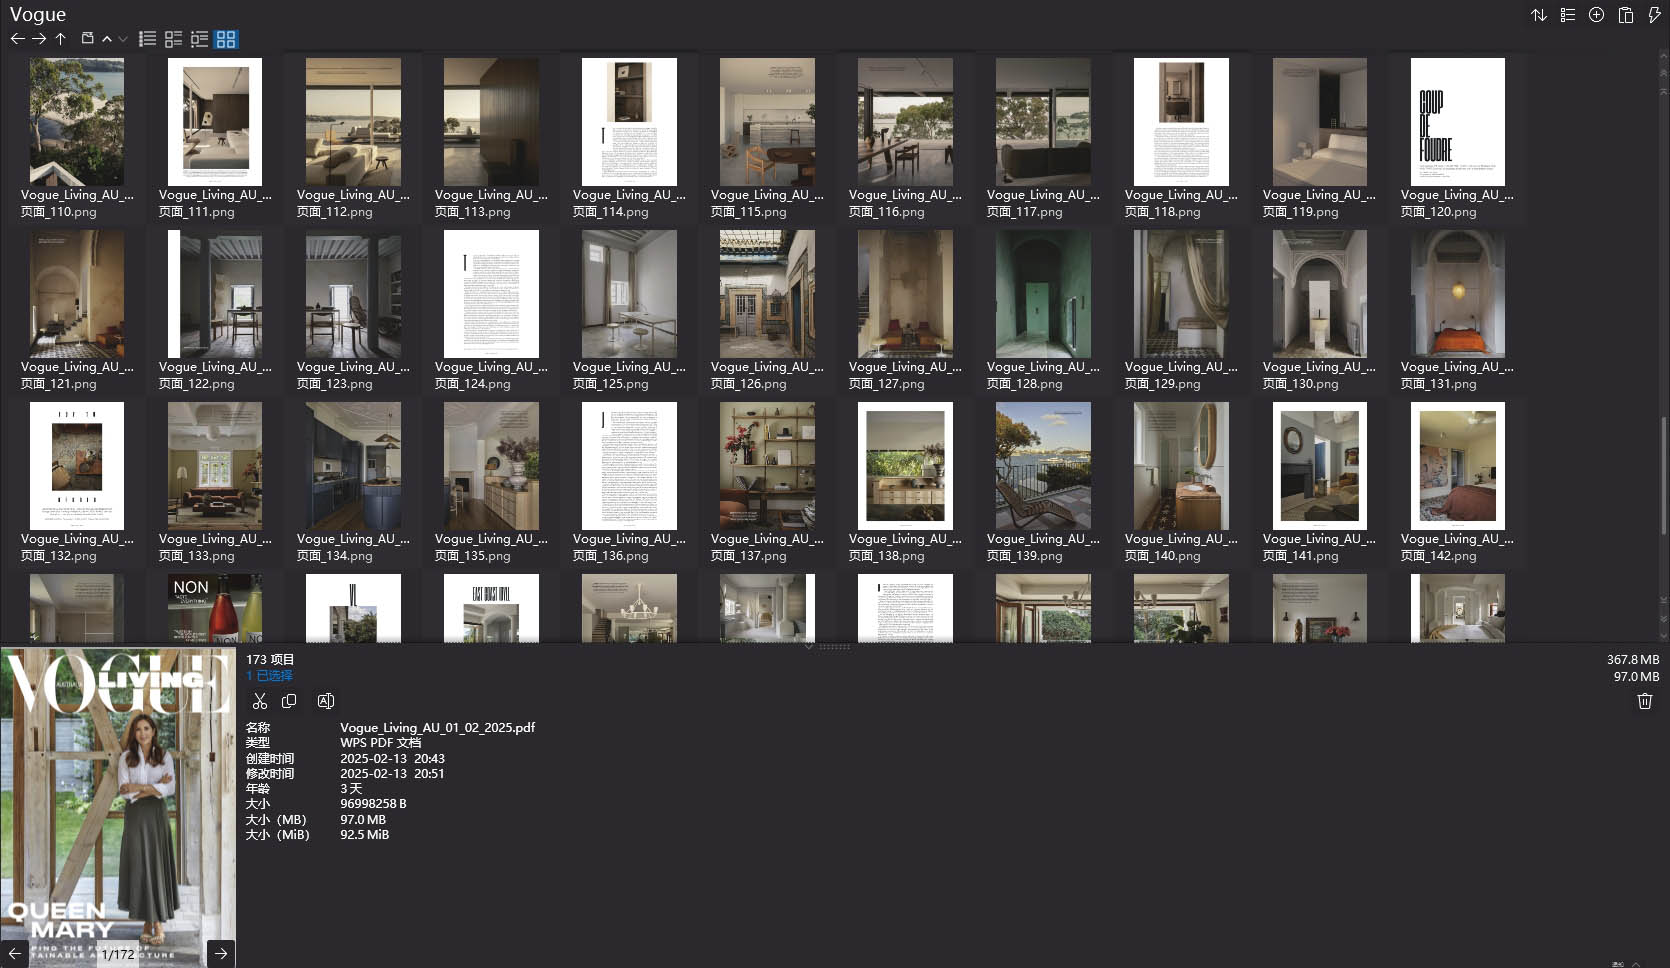Open the selection checklist options menu
Screen dimensions: 1670x968
click(1567, 15)
